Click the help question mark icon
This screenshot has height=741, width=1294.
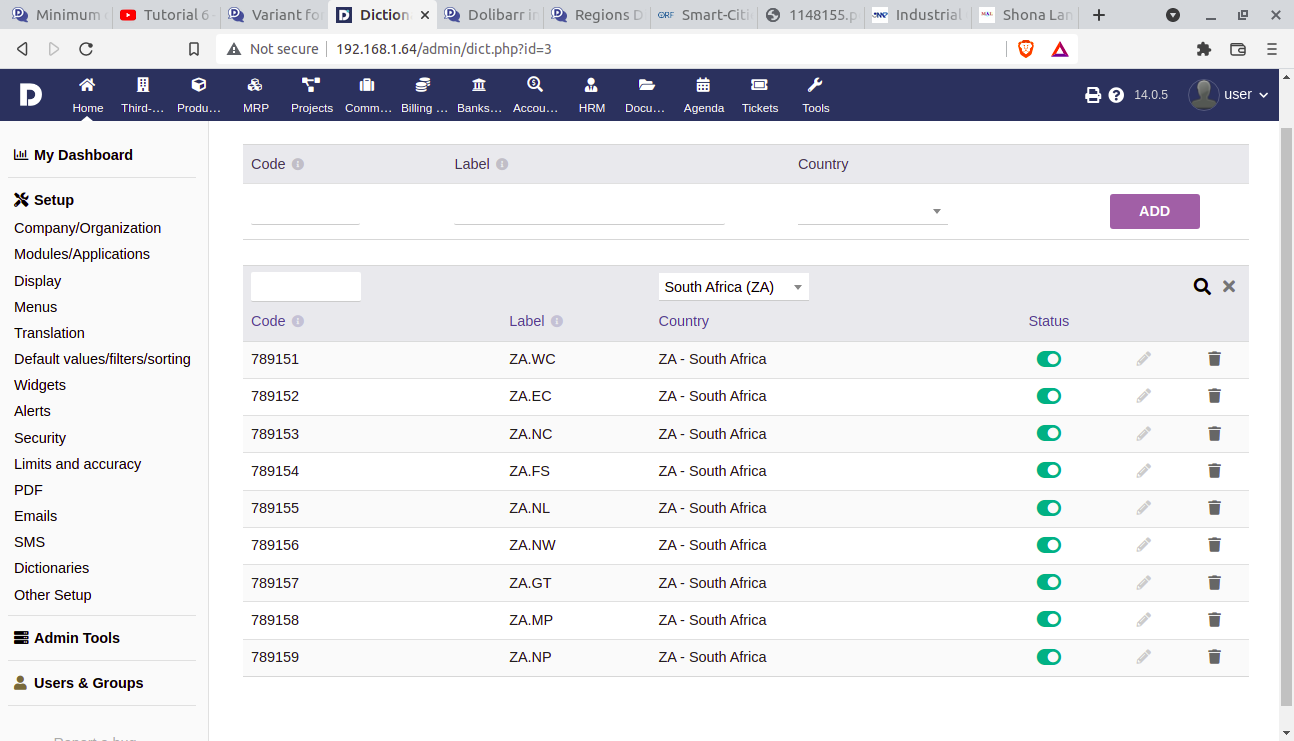click(x=1116, y=95)
